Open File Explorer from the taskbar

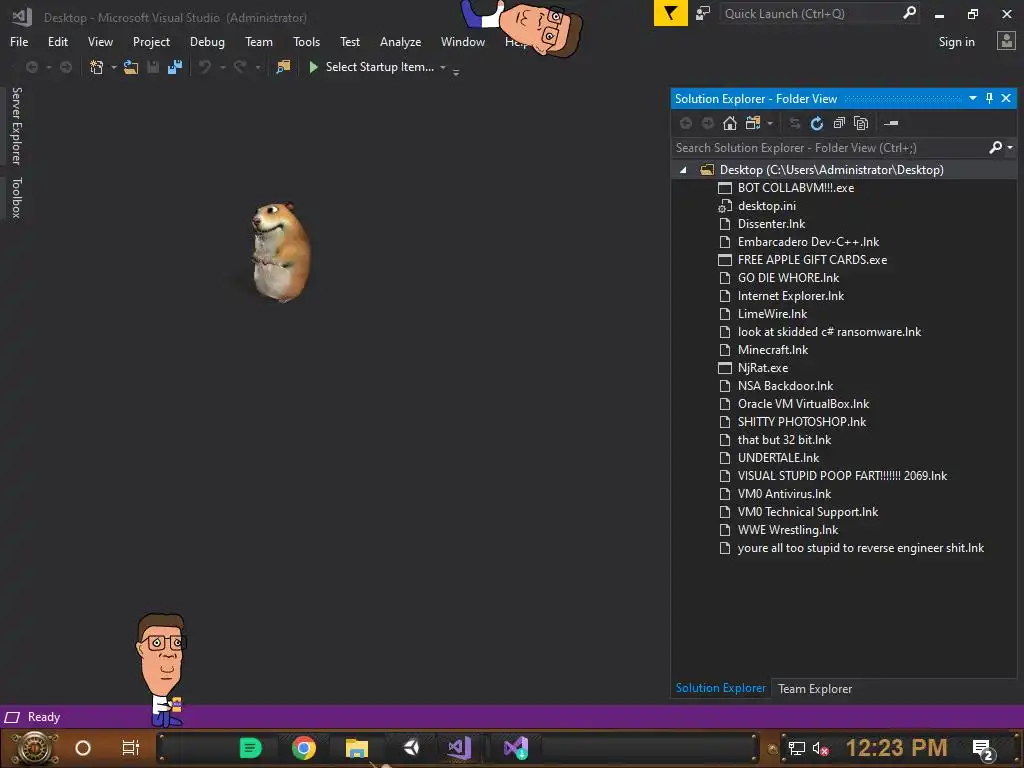click(x=357, y=748)
